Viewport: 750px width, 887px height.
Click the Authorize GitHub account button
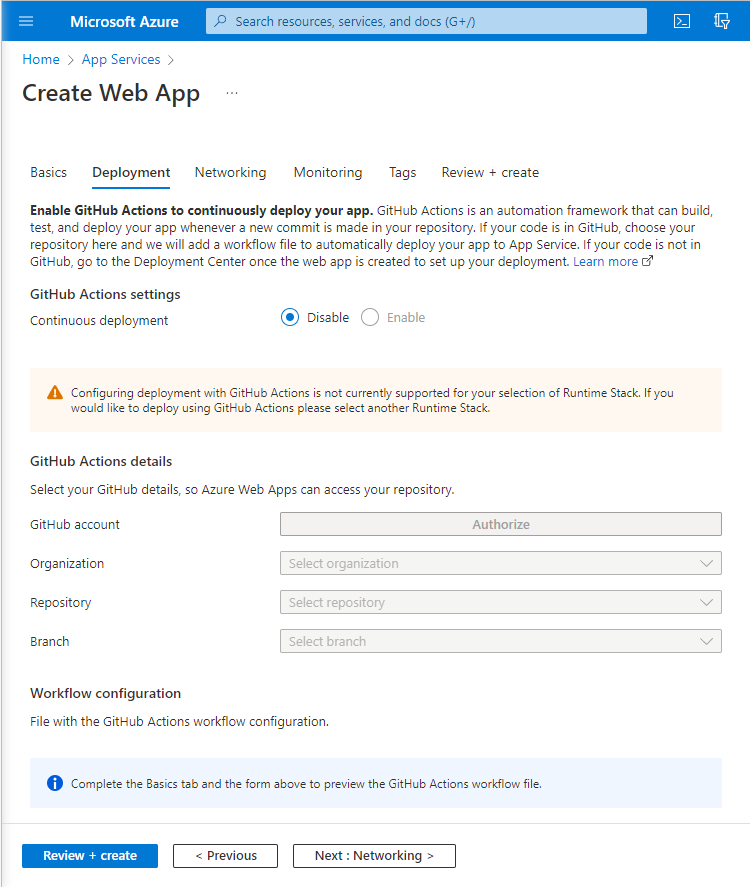click(501, 525)
